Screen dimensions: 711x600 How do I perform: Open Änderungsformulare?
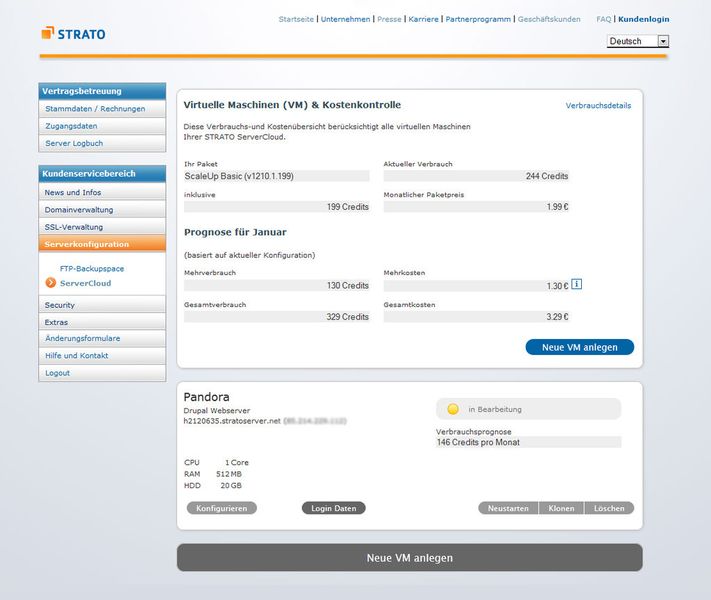[102, 338]
